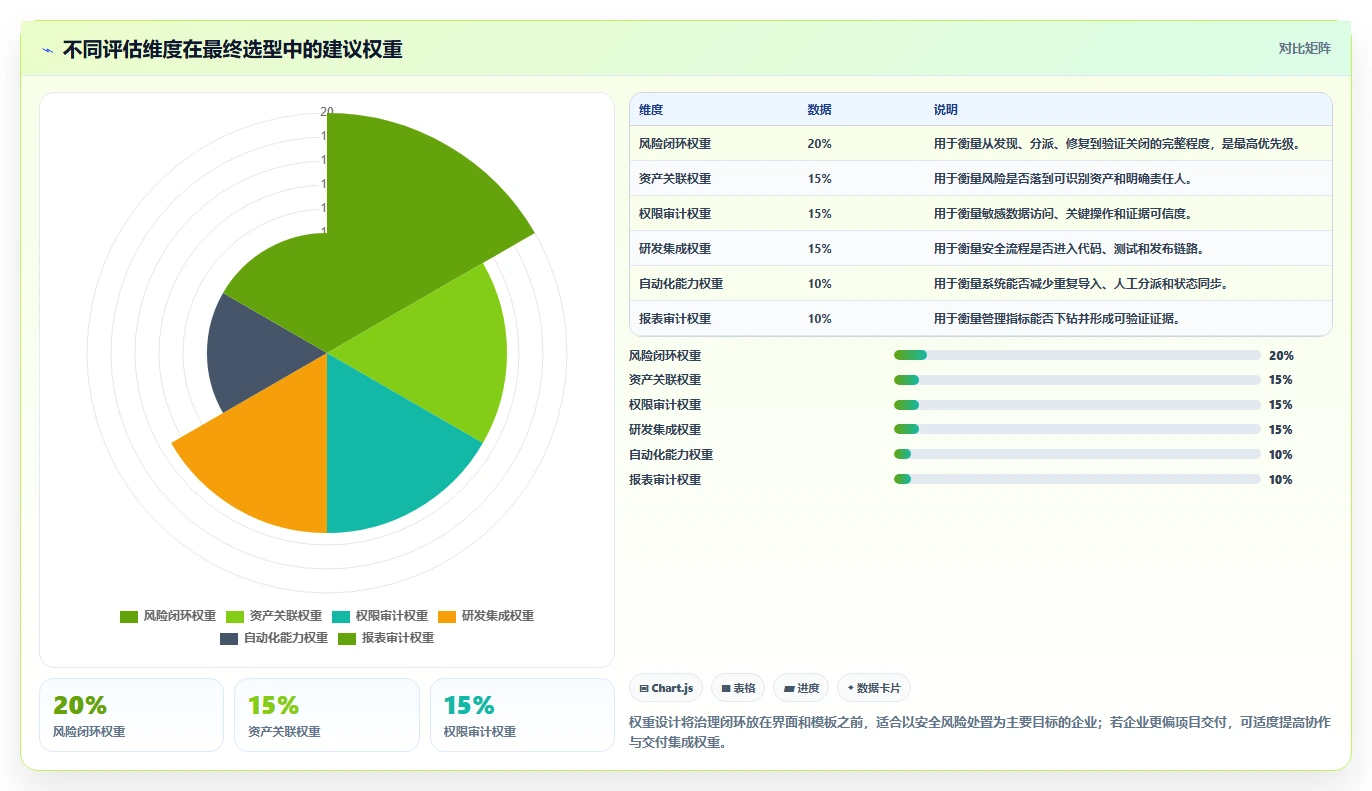Click the progress bar for 风险闭环权重

[1077, 355]
